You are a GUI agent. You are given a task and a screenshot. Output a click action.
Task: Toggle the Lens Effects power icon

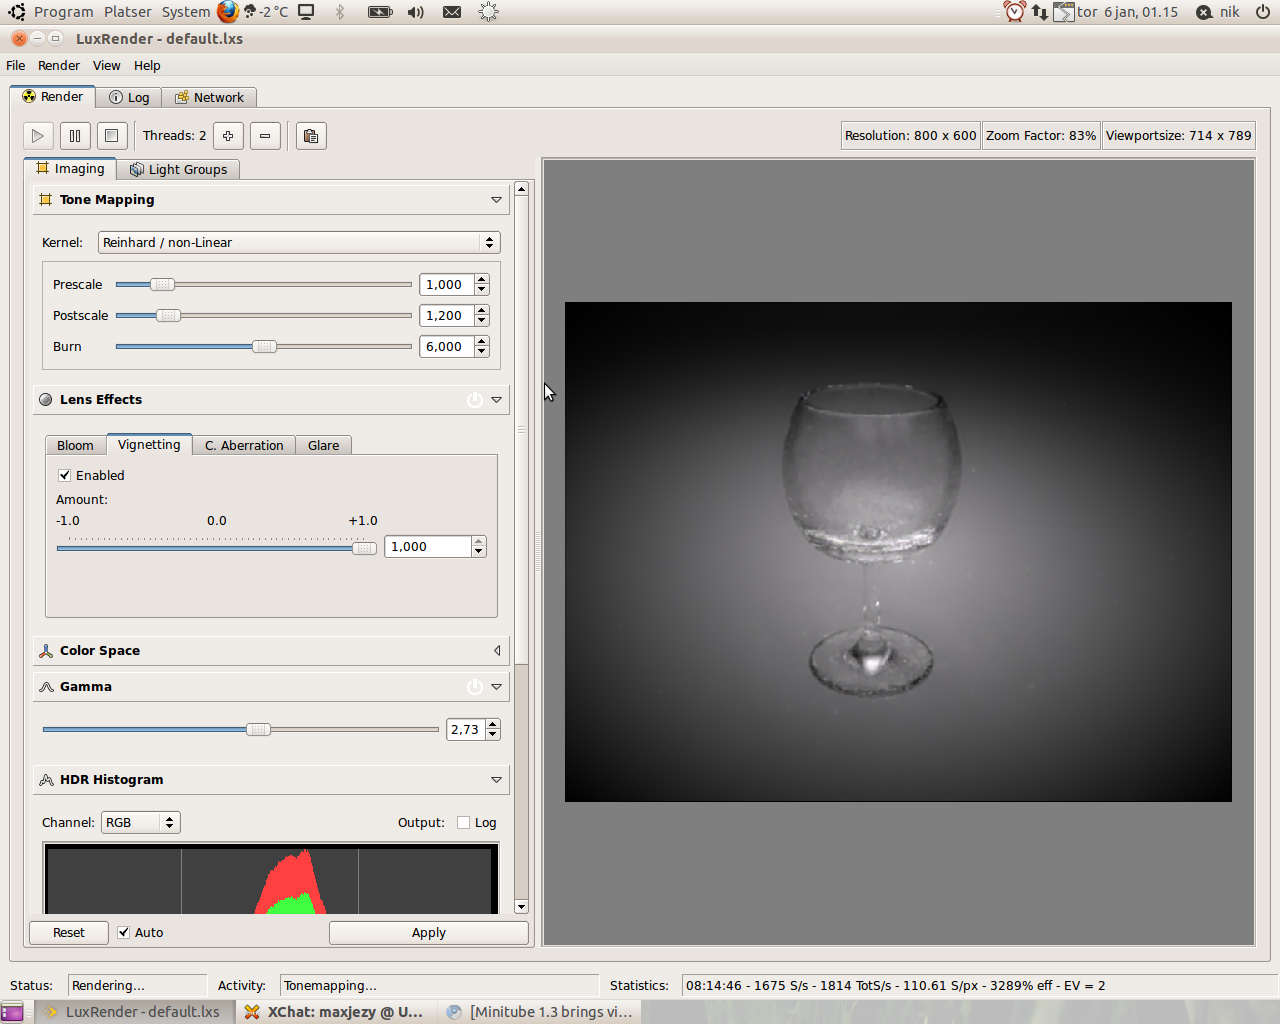[x=475, y=400]
